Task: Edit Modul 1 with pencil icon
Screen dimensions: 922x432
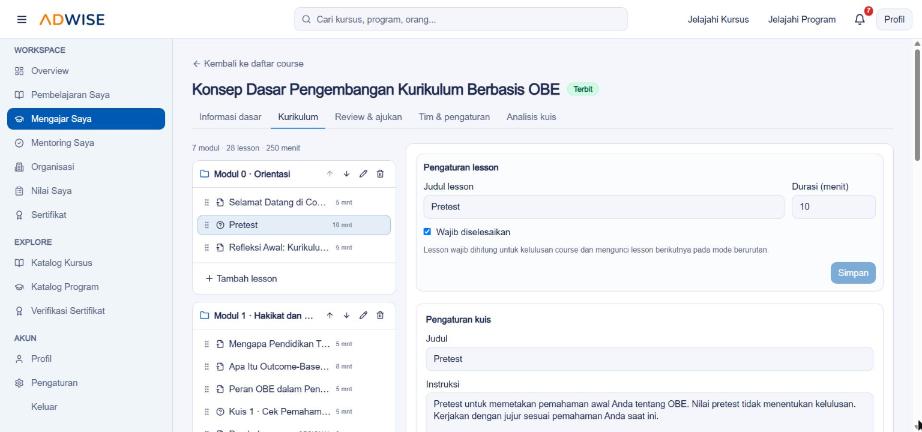Action: click(363, 316)
